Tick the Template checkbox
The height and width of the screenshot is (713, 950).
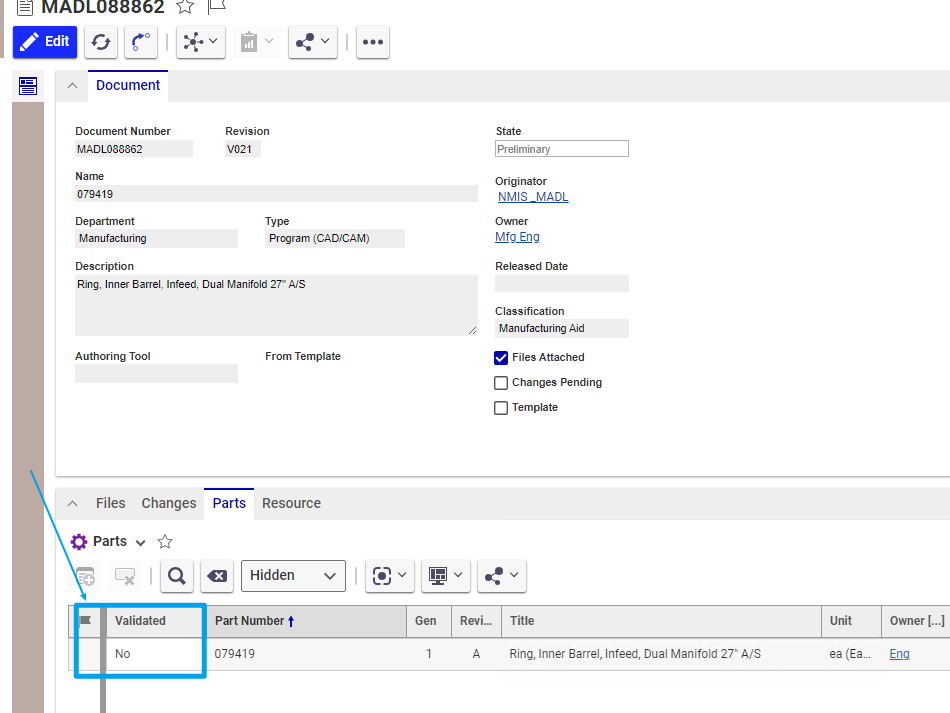click(501, 408)
